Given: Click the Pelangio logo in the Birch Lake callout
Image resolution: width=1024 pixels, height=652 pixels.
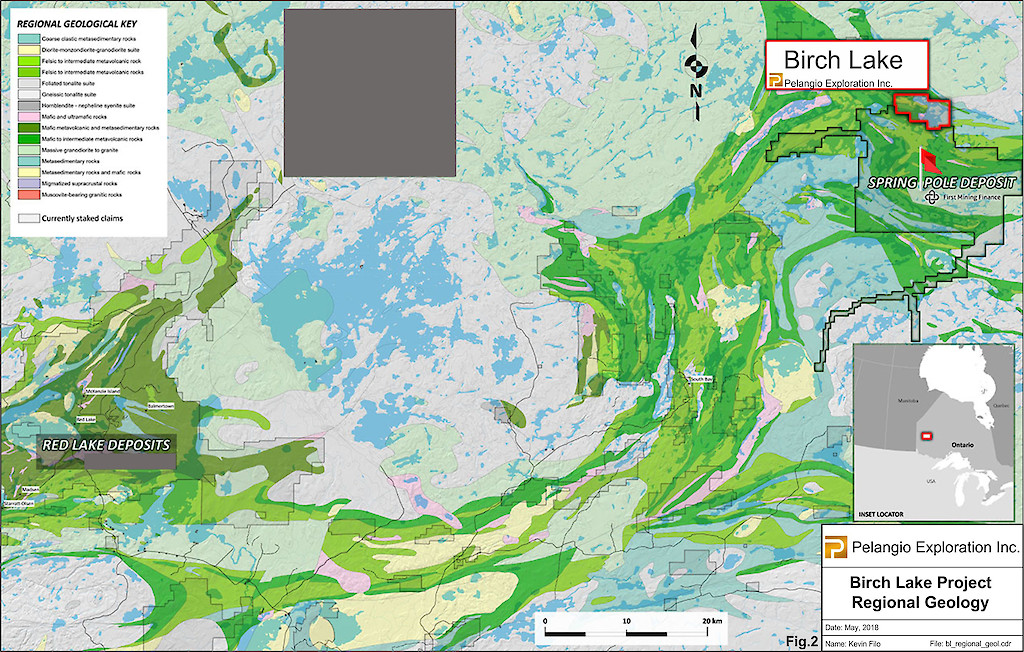Looking at the screenshot, I should [776, 80].
